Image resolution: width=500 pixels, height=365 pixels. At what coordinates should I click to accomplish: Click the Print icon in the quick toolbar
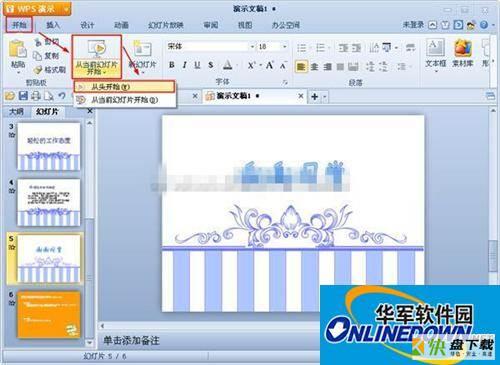click(x=36, y=96)
